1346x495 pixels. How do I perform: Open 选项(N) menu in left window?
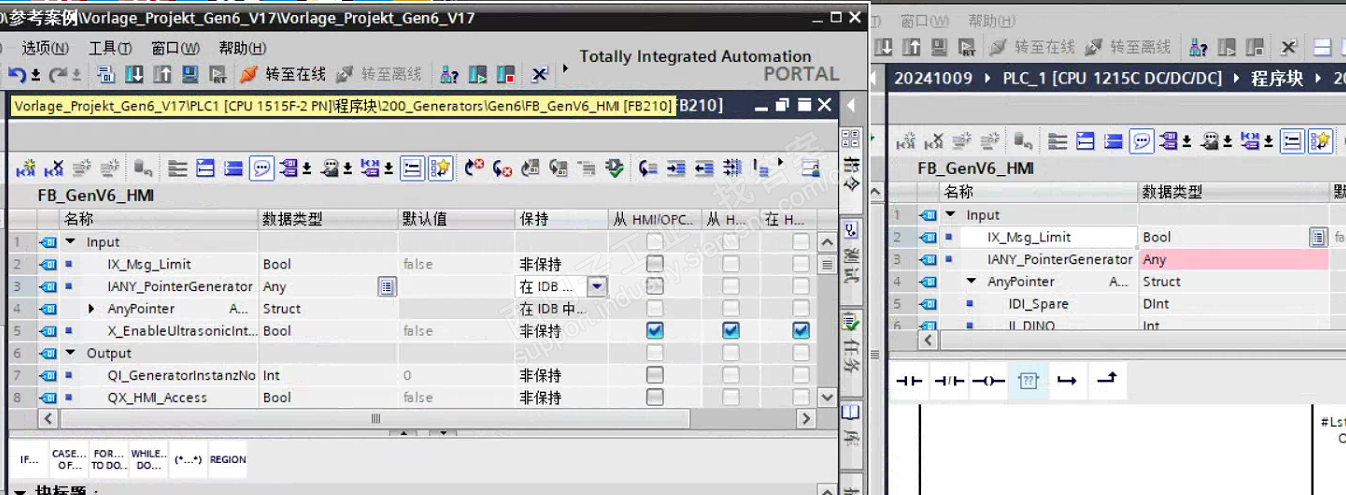[45, 48]
